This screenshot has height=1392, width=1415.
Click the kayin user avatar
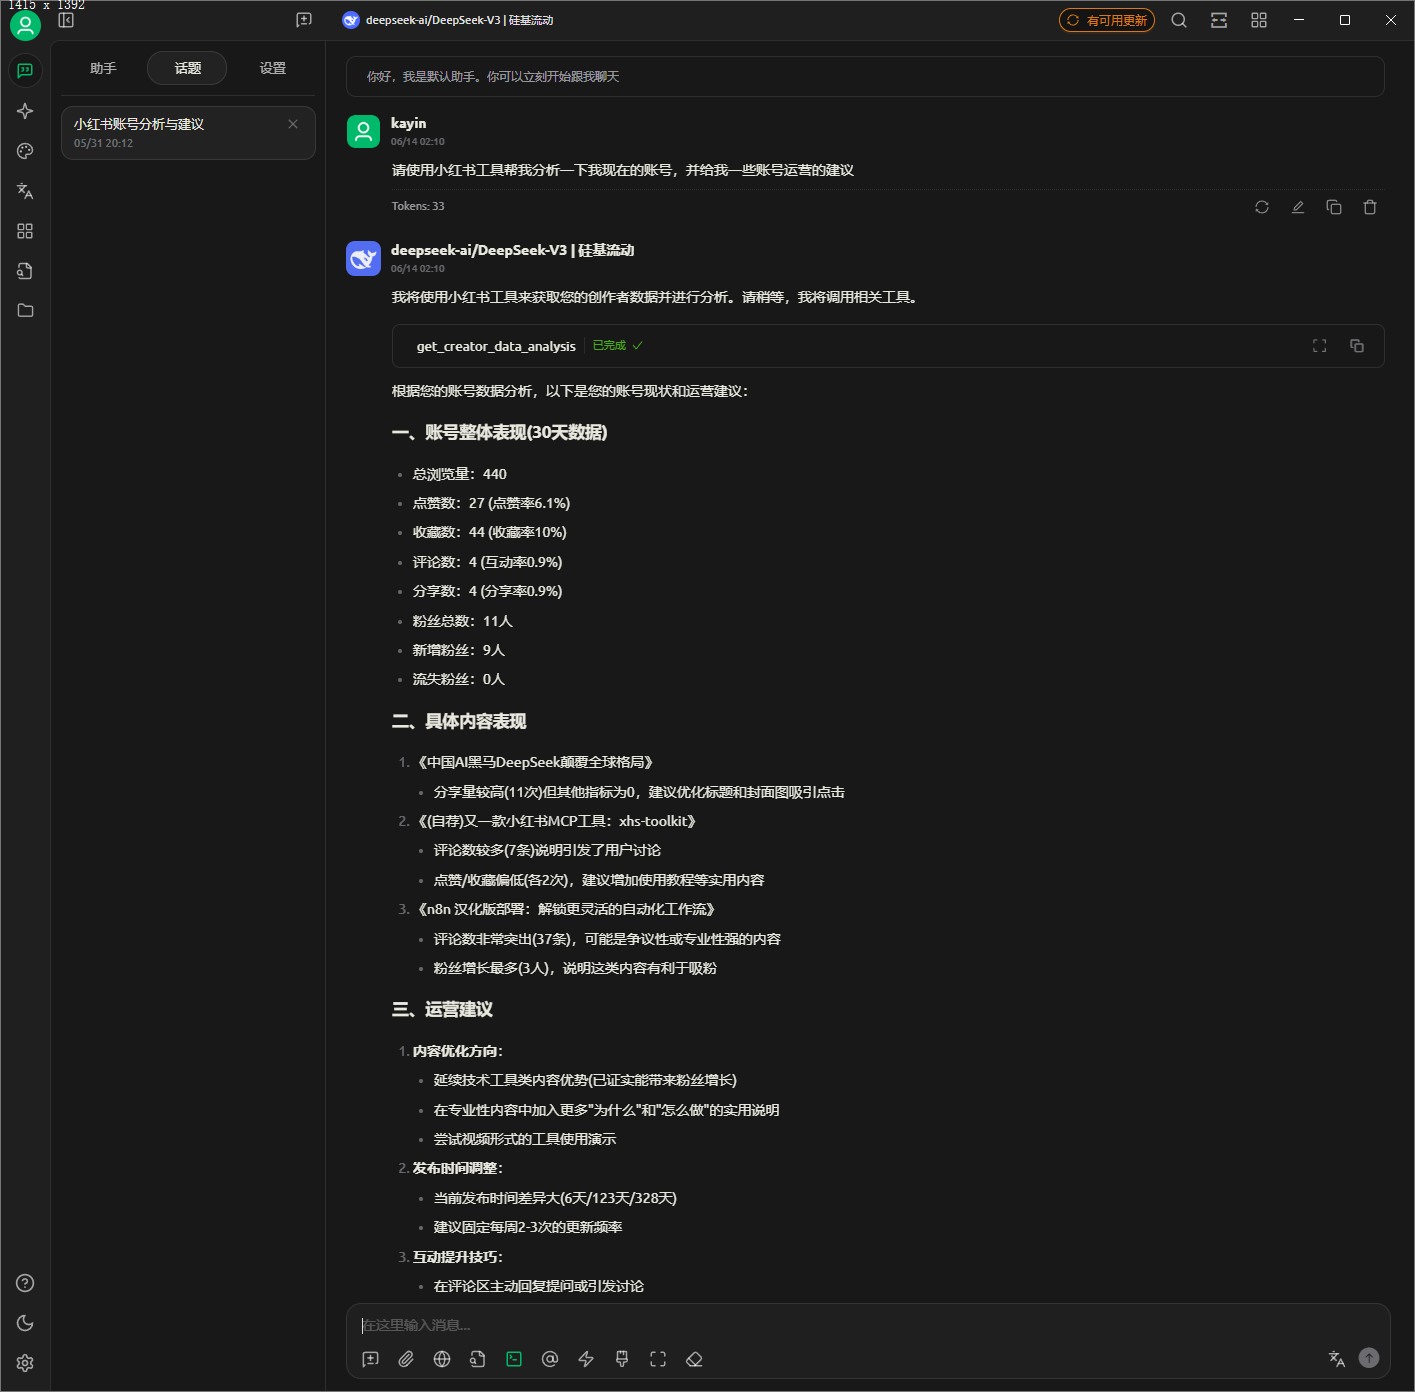(363, 131)
